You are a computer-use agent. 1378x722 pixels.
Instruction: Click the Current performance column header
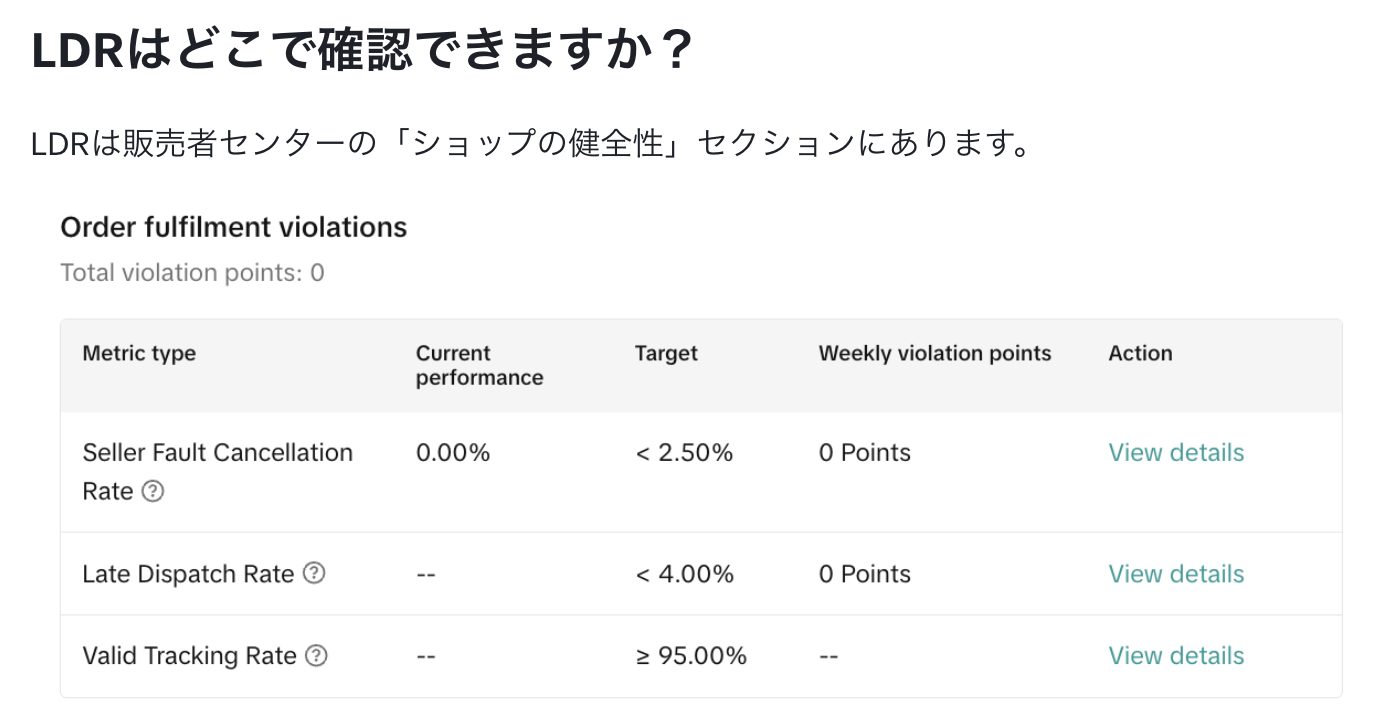(x=480, y=365)
